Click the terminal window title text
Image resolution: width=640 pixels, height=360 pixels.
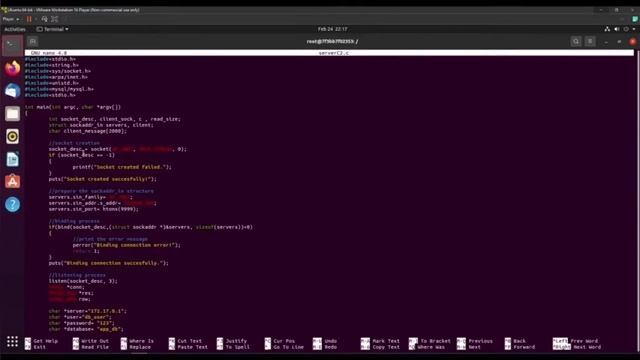(332, 41)
